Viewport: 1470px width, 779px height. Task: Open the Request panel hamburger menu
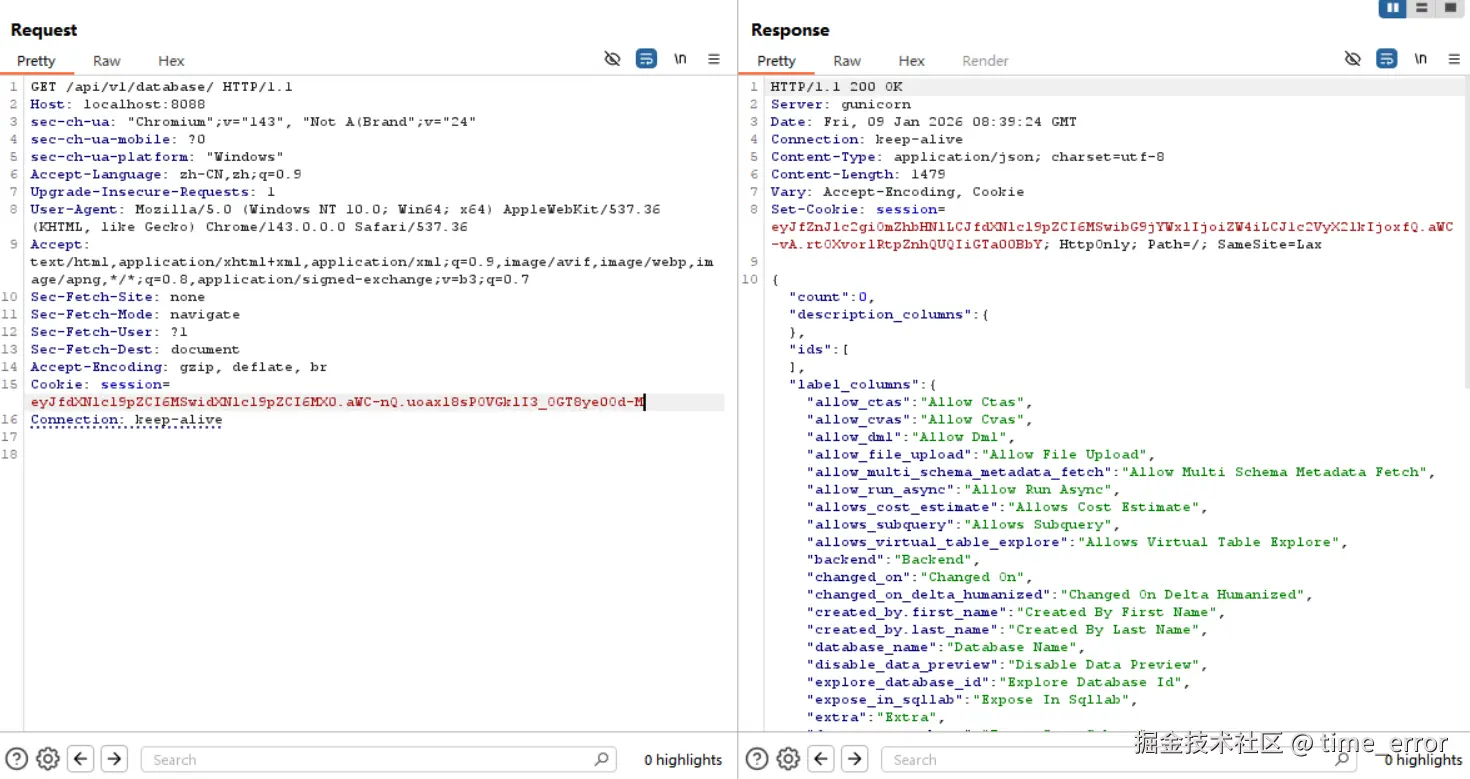point(714,58)
